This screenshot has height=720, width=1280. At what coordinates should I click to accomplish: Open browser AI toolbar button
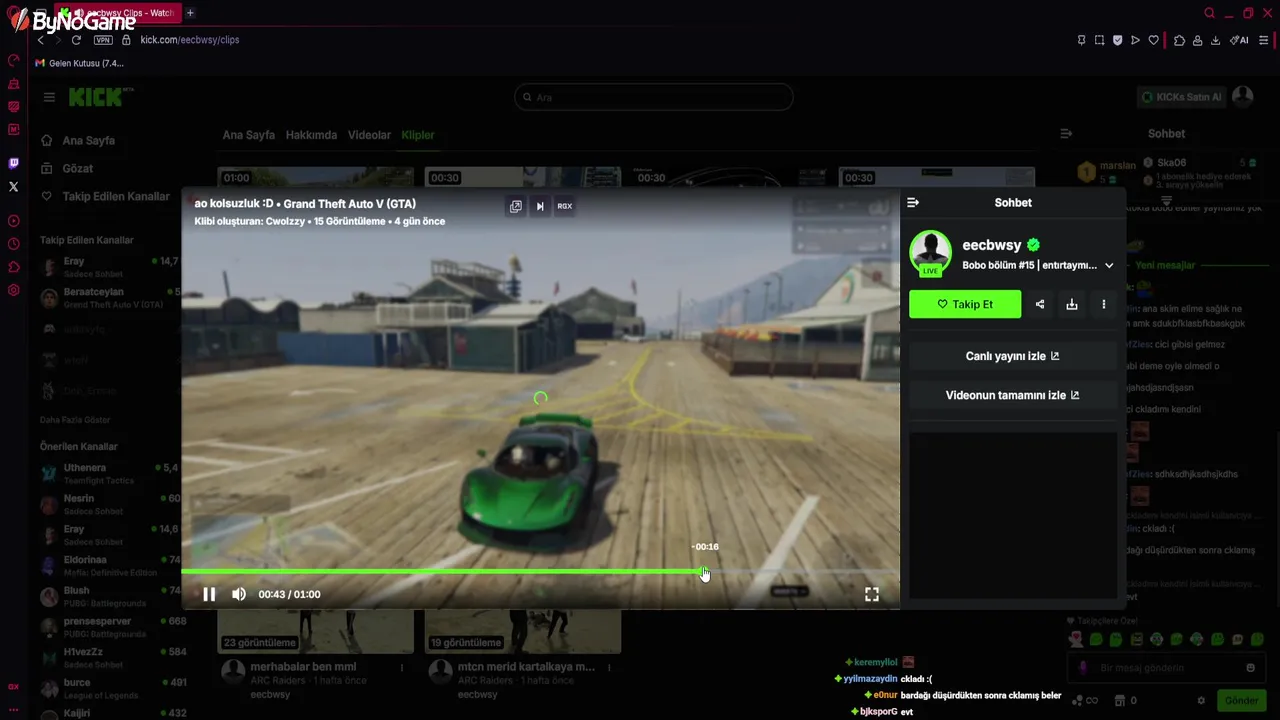pyautogui.click(x=1240, y=40)
